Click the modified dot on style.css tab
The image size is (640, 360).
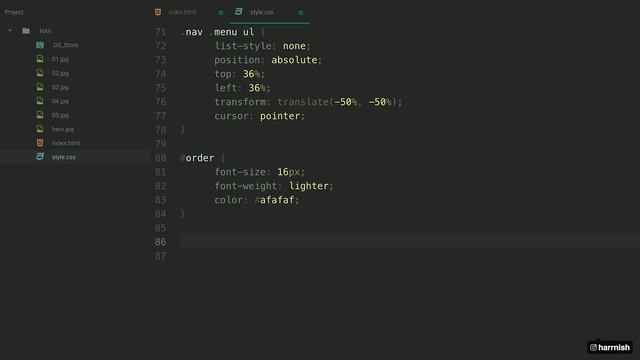tap(301, 13)
